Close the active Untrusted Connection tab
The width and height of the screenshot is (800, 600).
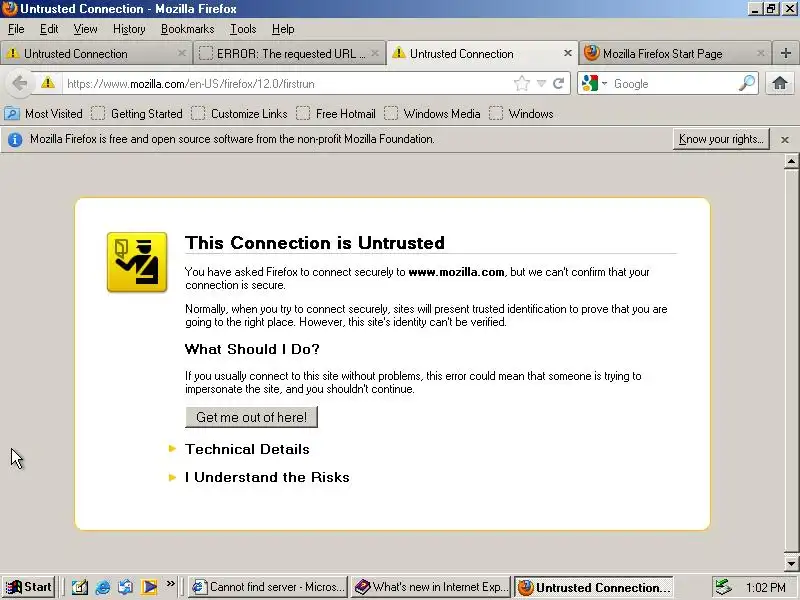point(567,53)
